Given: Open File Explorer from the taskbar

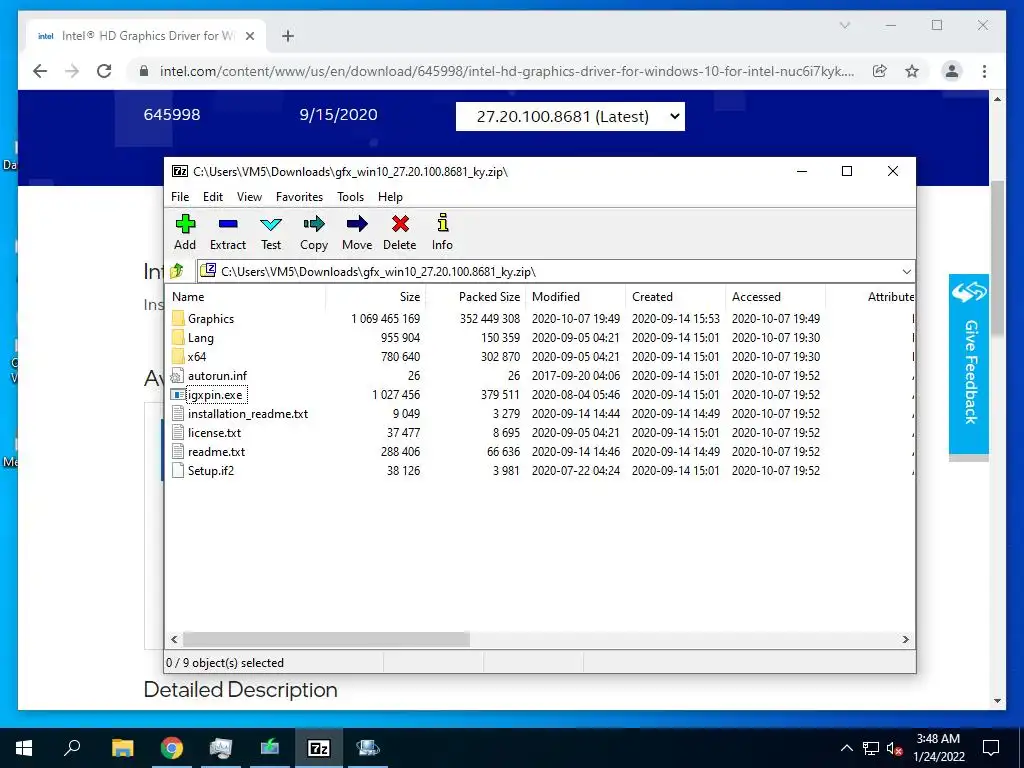Looking at the screenshot, I should [122, 748].
